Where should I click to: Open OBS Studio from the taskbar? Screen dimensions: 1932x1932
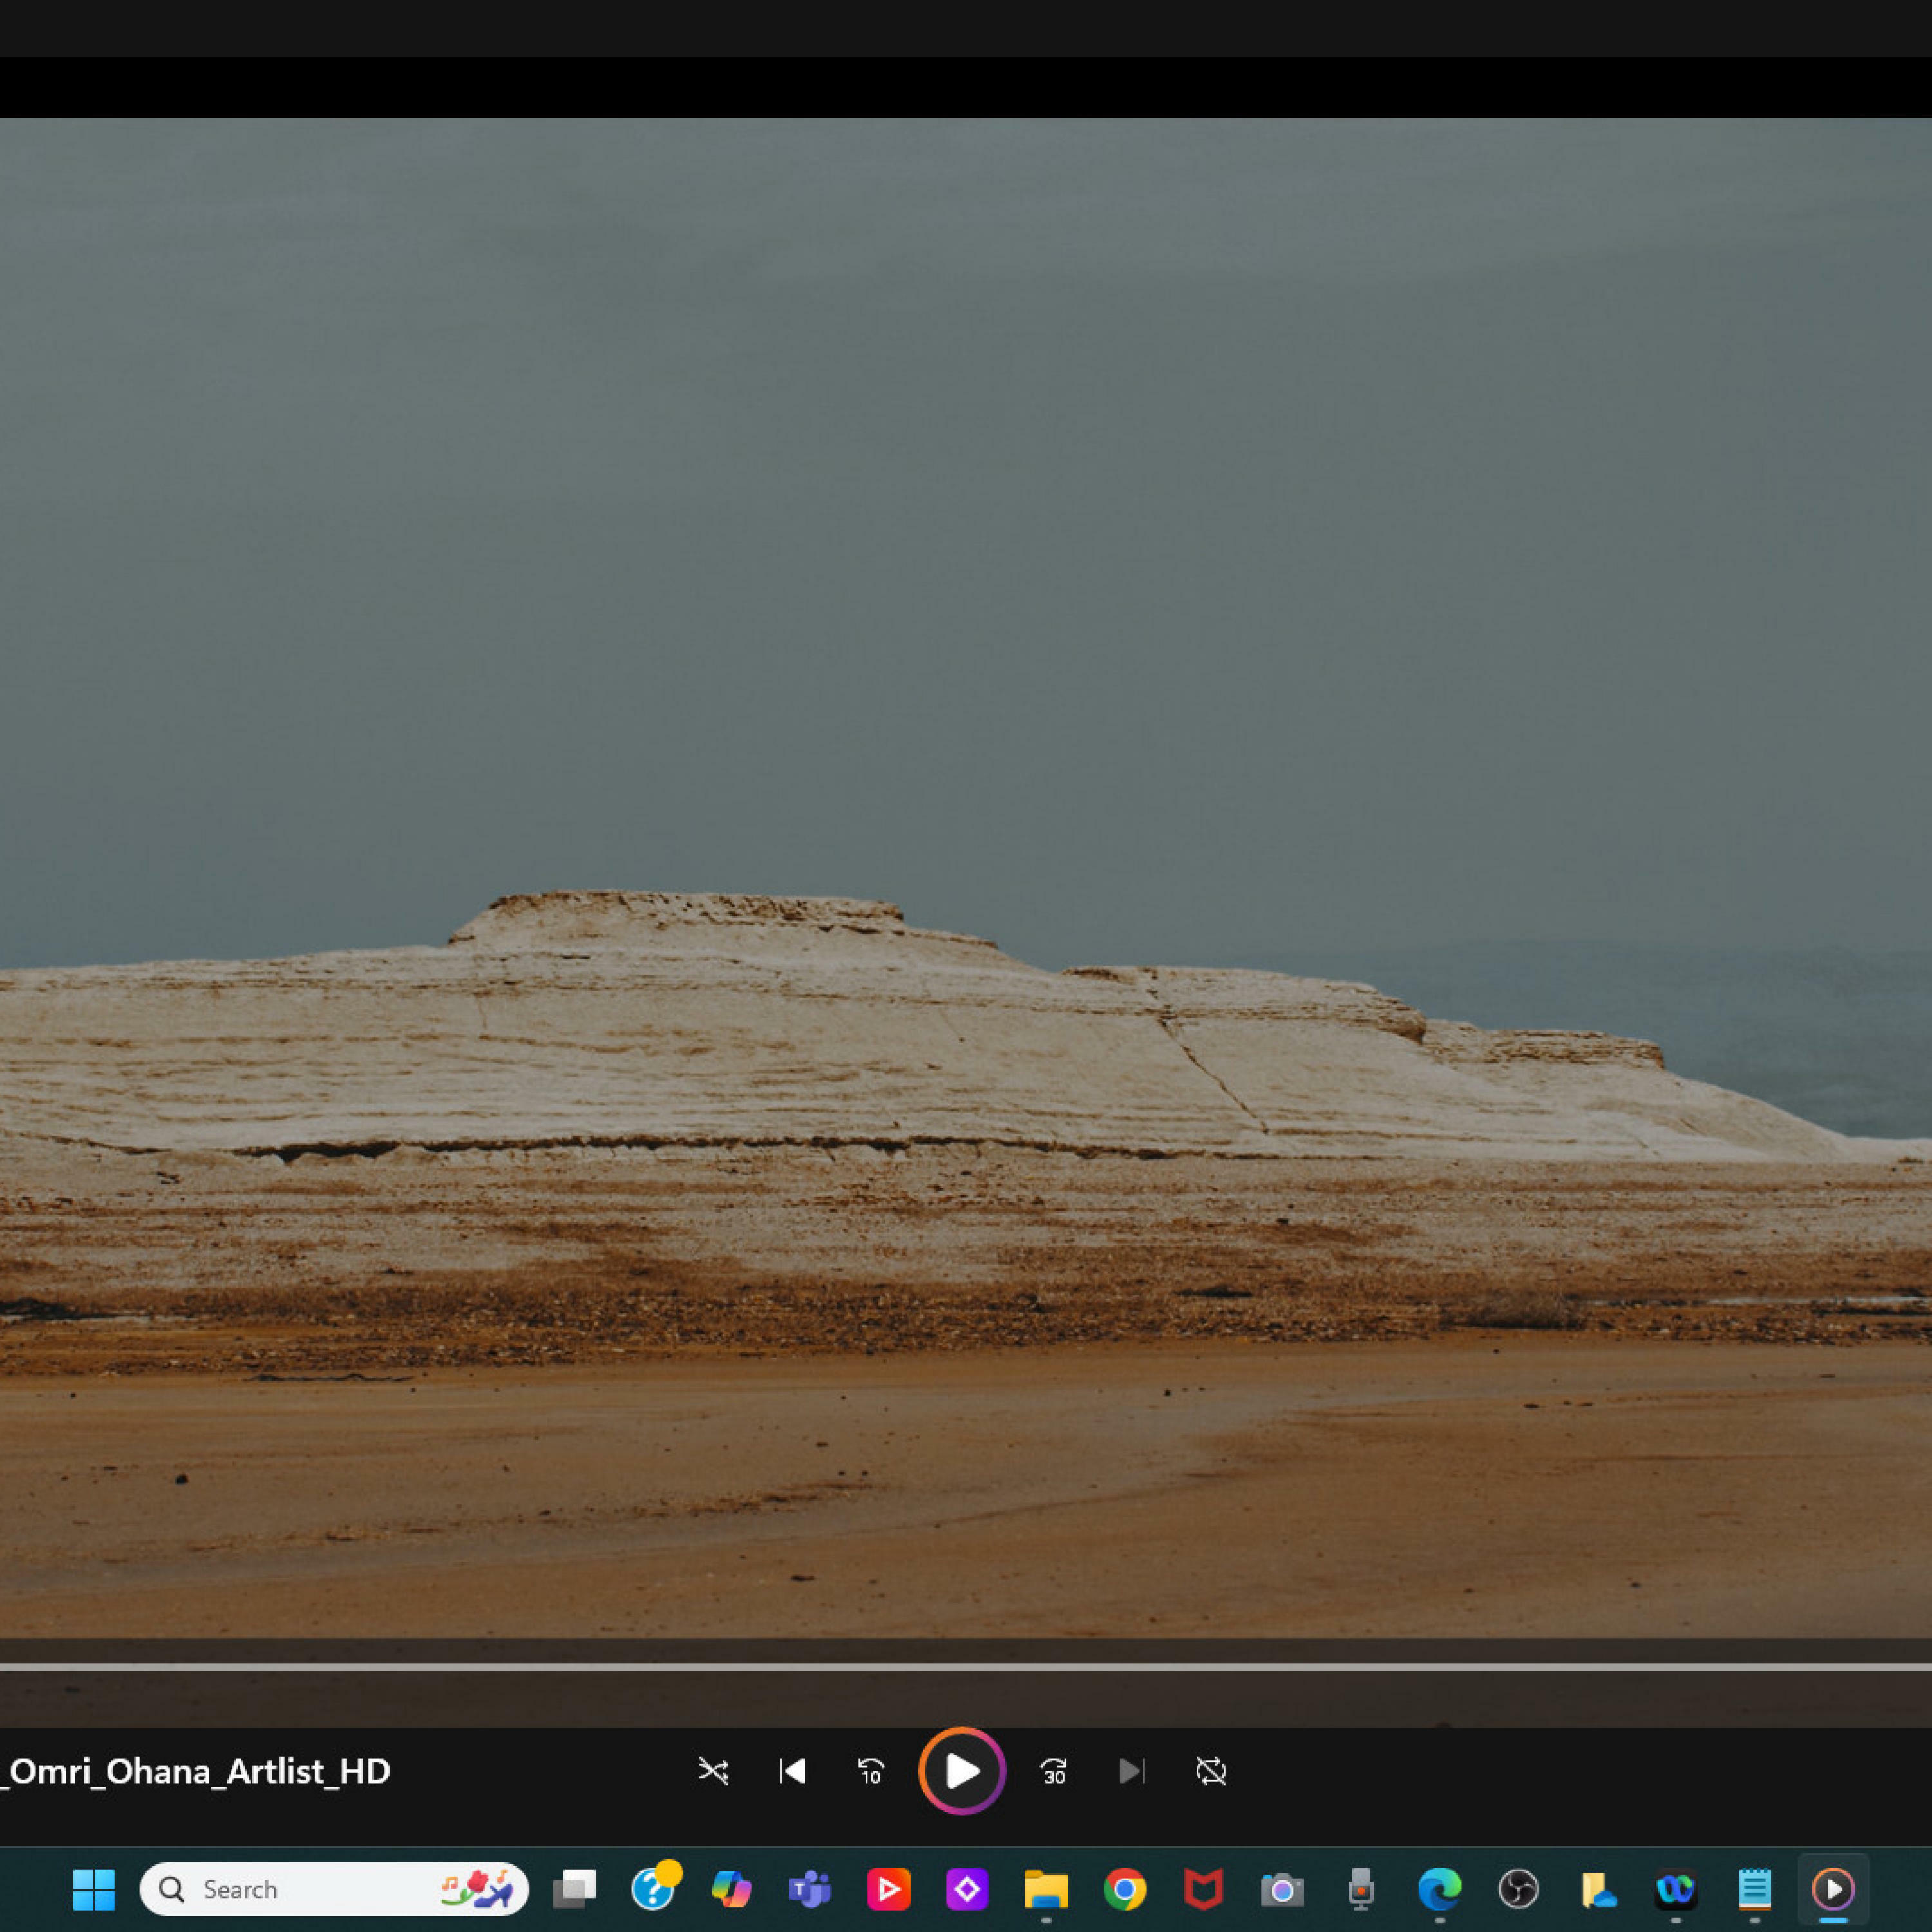pos(1518,1889)
